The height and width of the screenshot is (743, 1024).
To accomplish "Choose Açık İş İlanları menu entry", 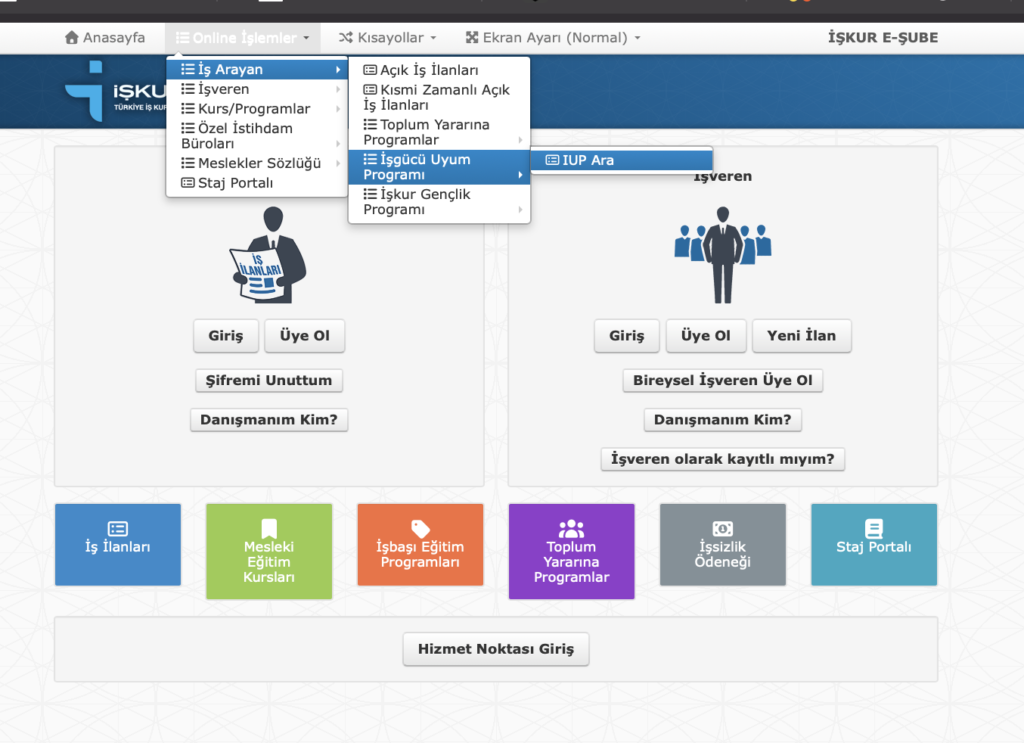I will point(429,70).
